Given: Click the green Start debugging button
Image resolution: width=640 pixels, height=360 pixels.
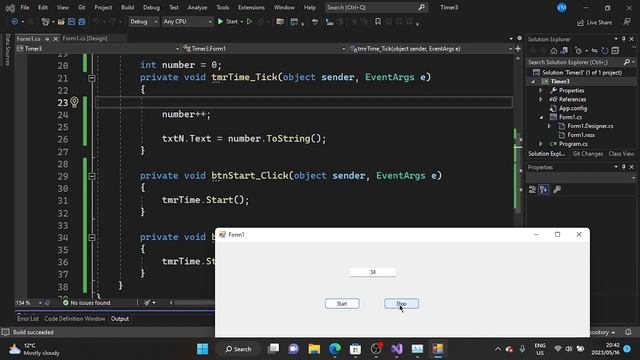Looking at the screenshot, I should [x=227, y=22].
